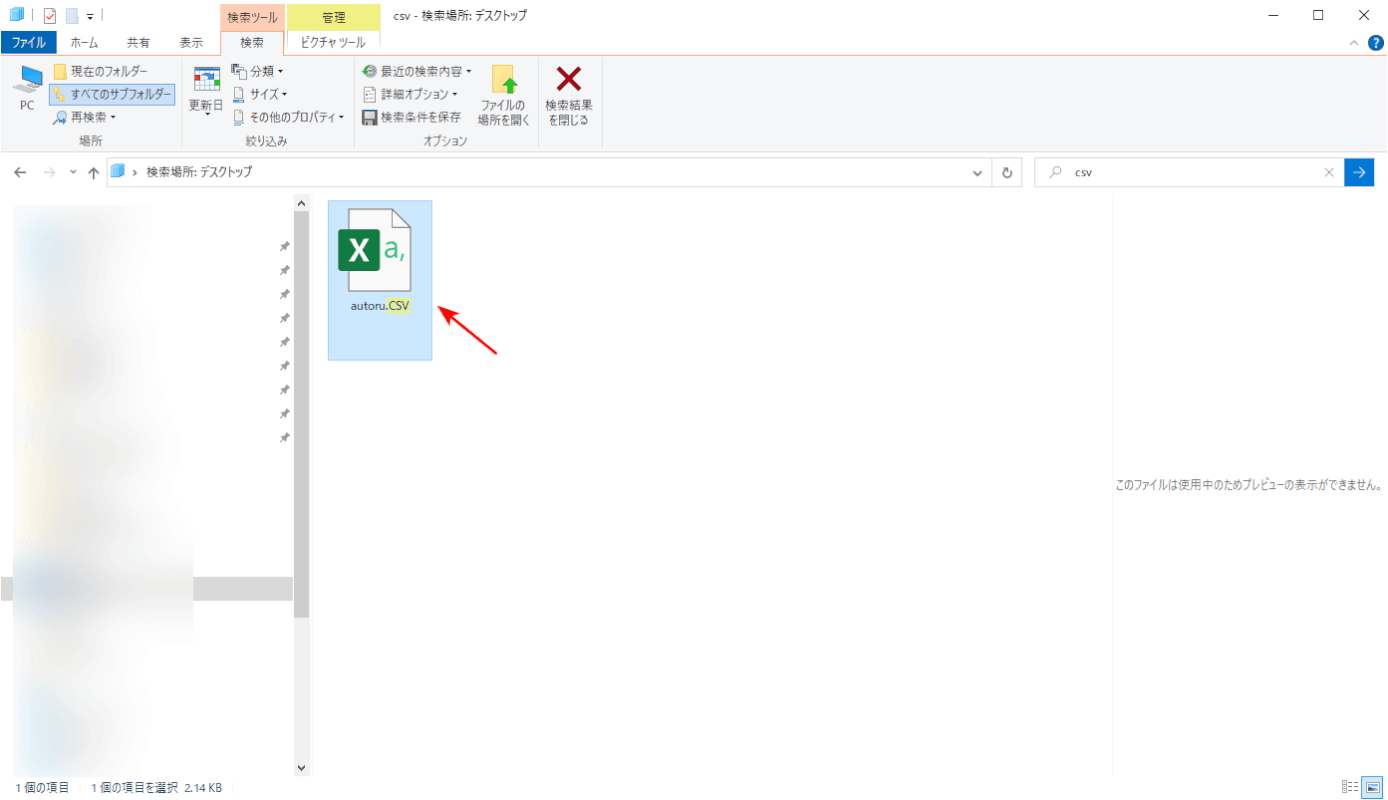Expand the address bar history dropdown

[977, 172]
